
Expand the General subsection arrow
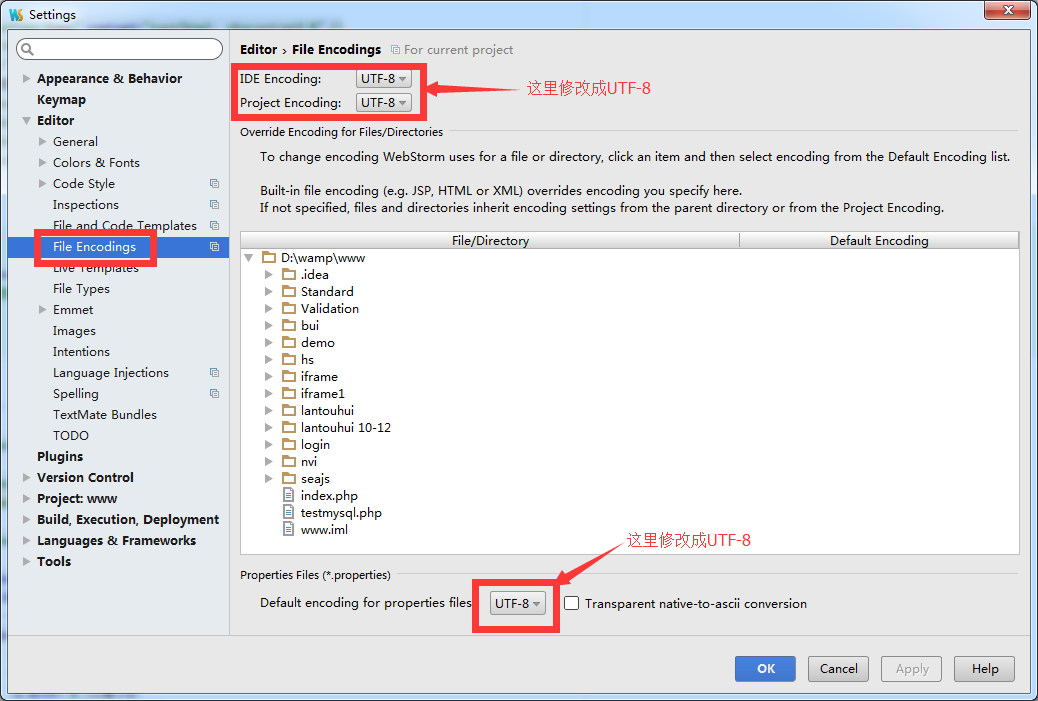coord(42,141)
